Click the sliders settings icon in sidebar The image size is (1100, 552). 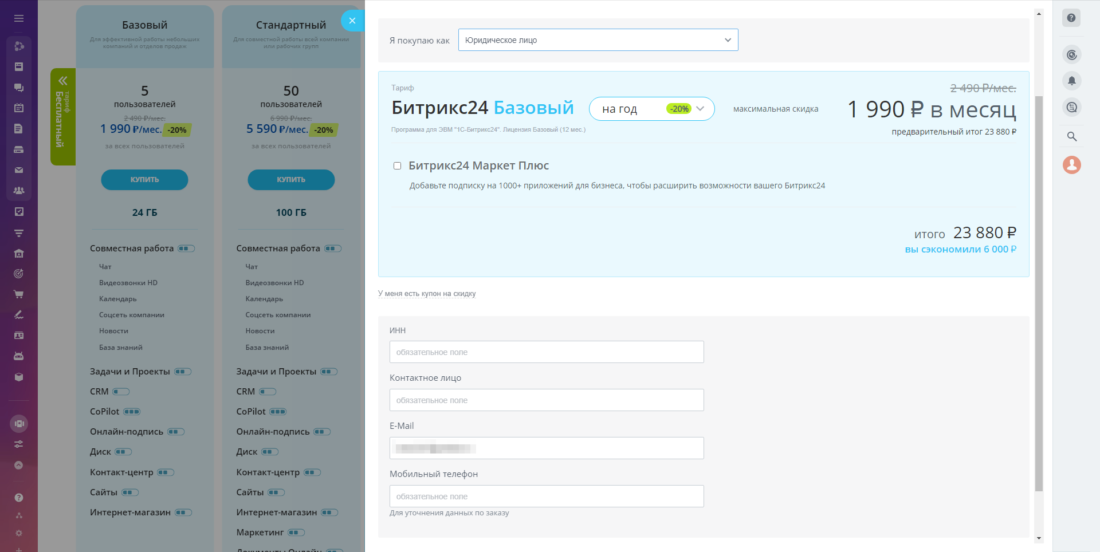click(19, 444)
